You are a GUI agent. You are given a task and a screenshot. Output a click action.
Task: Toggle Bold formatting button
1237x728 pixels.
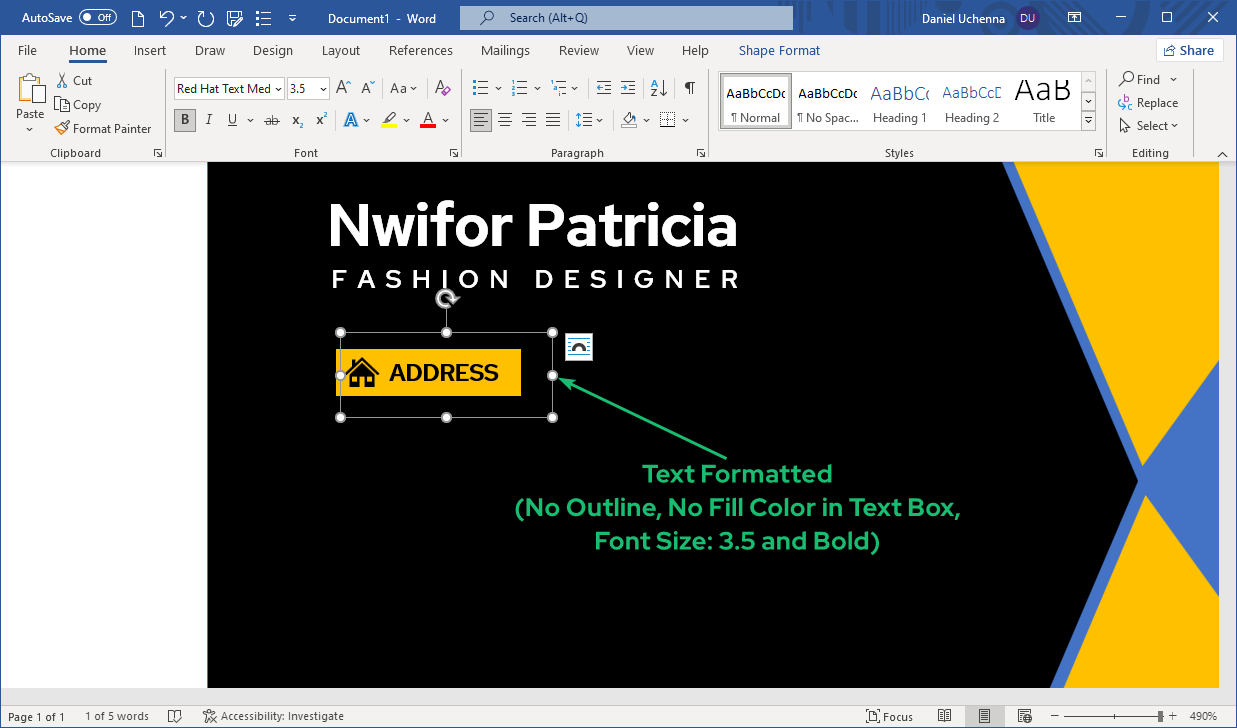(184, 120)
